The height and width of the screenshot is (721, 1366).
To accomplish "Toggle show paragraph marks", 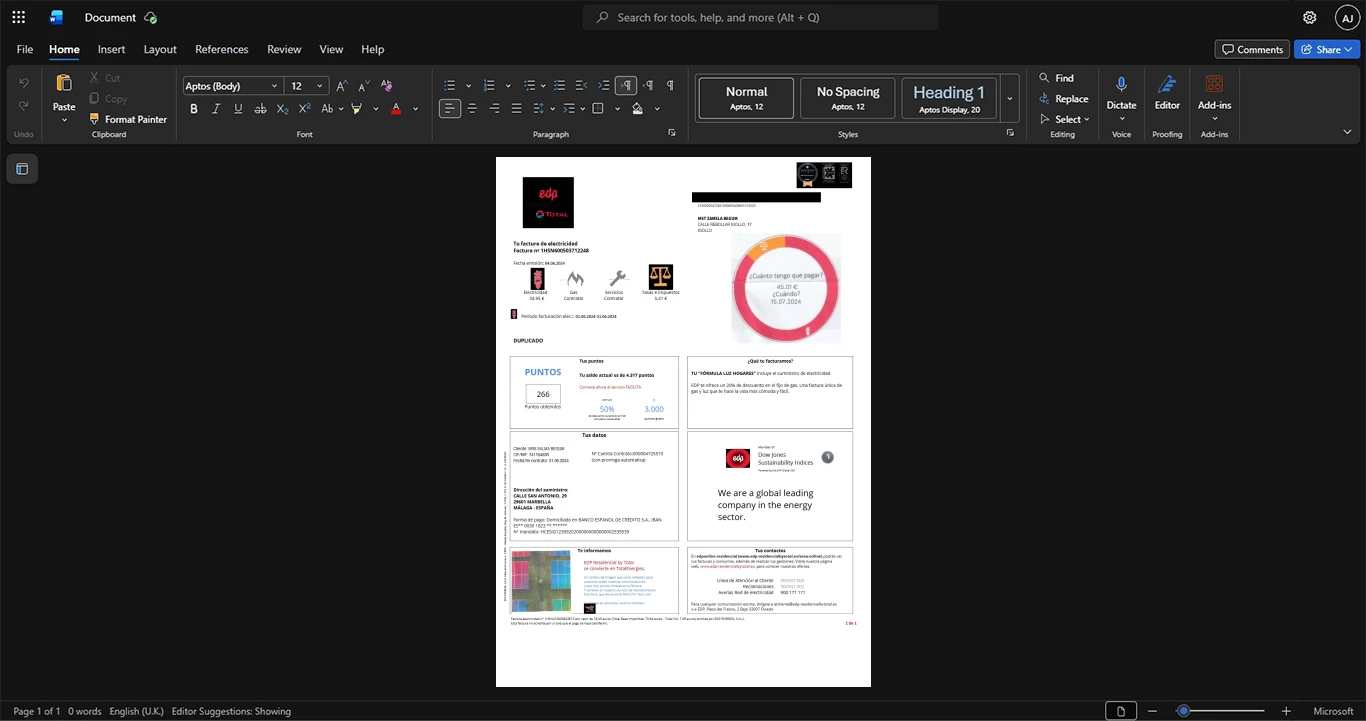I will coord(670,86).
